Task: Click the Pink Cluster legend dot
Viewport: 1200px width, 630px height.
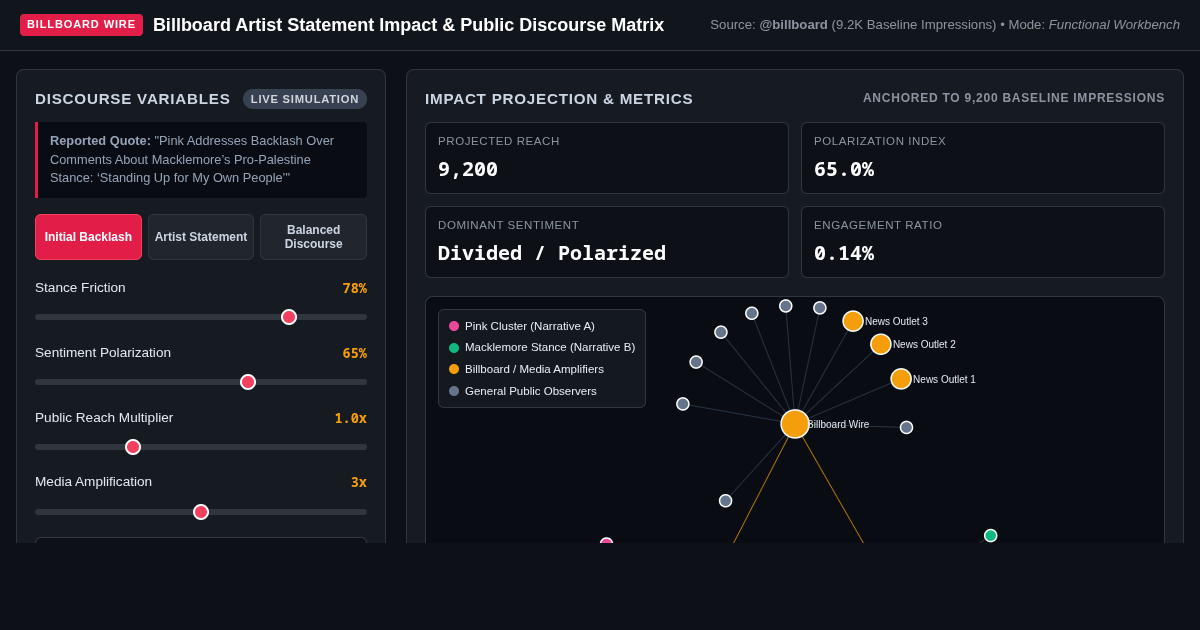Action: coord(454,326)
